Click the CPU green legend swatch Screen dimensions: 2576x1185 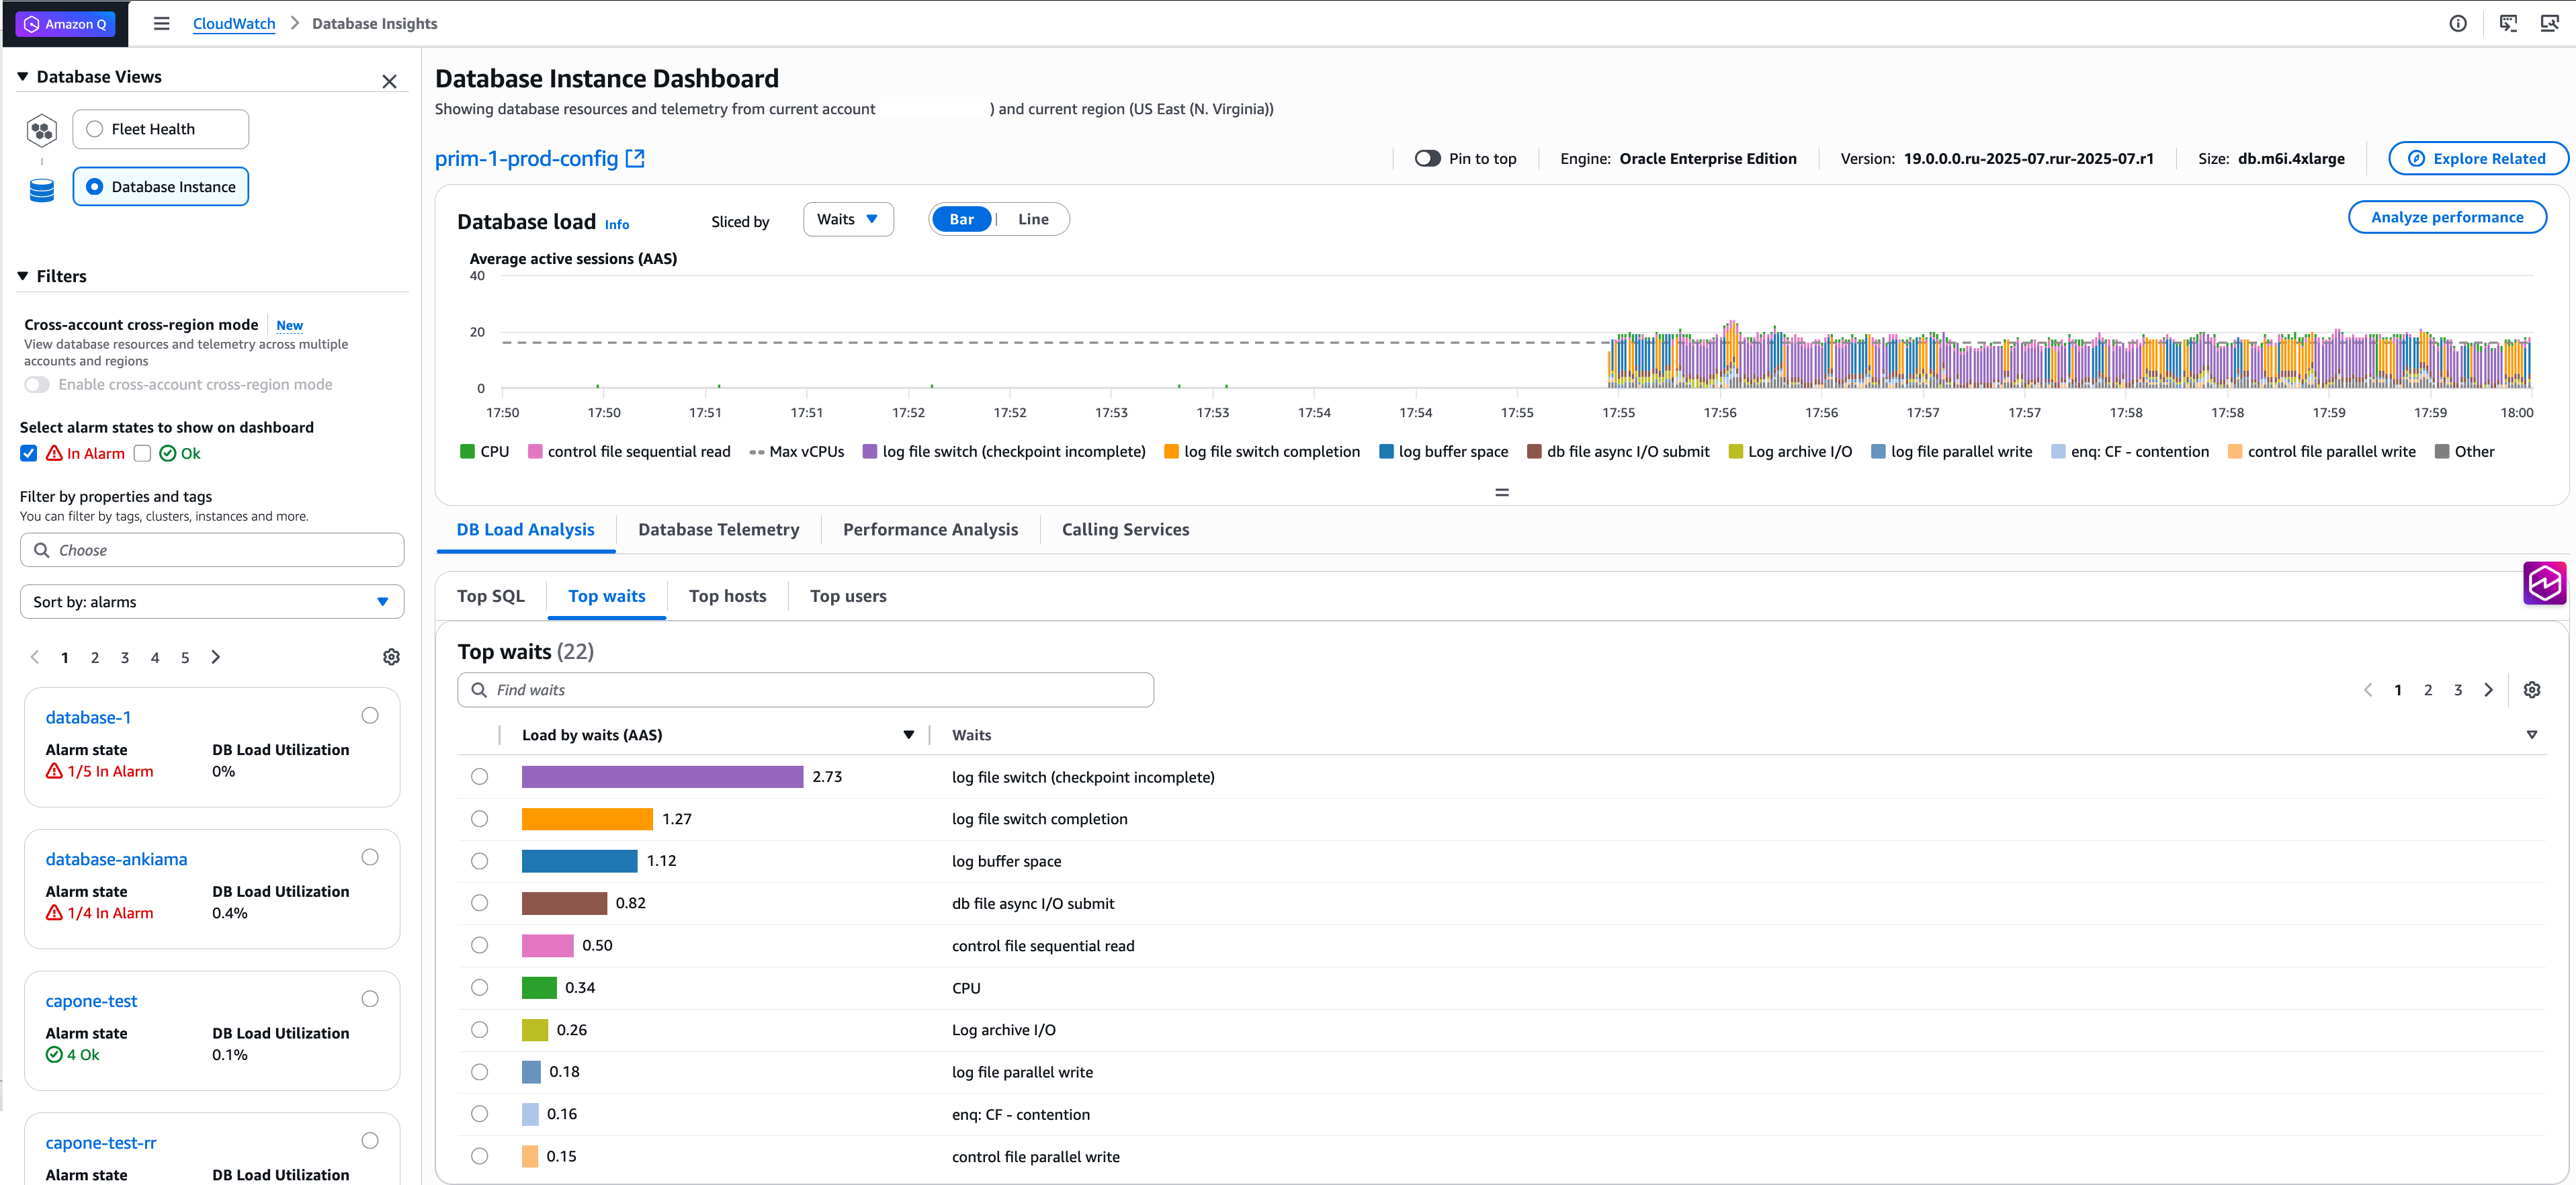[467, 452]
